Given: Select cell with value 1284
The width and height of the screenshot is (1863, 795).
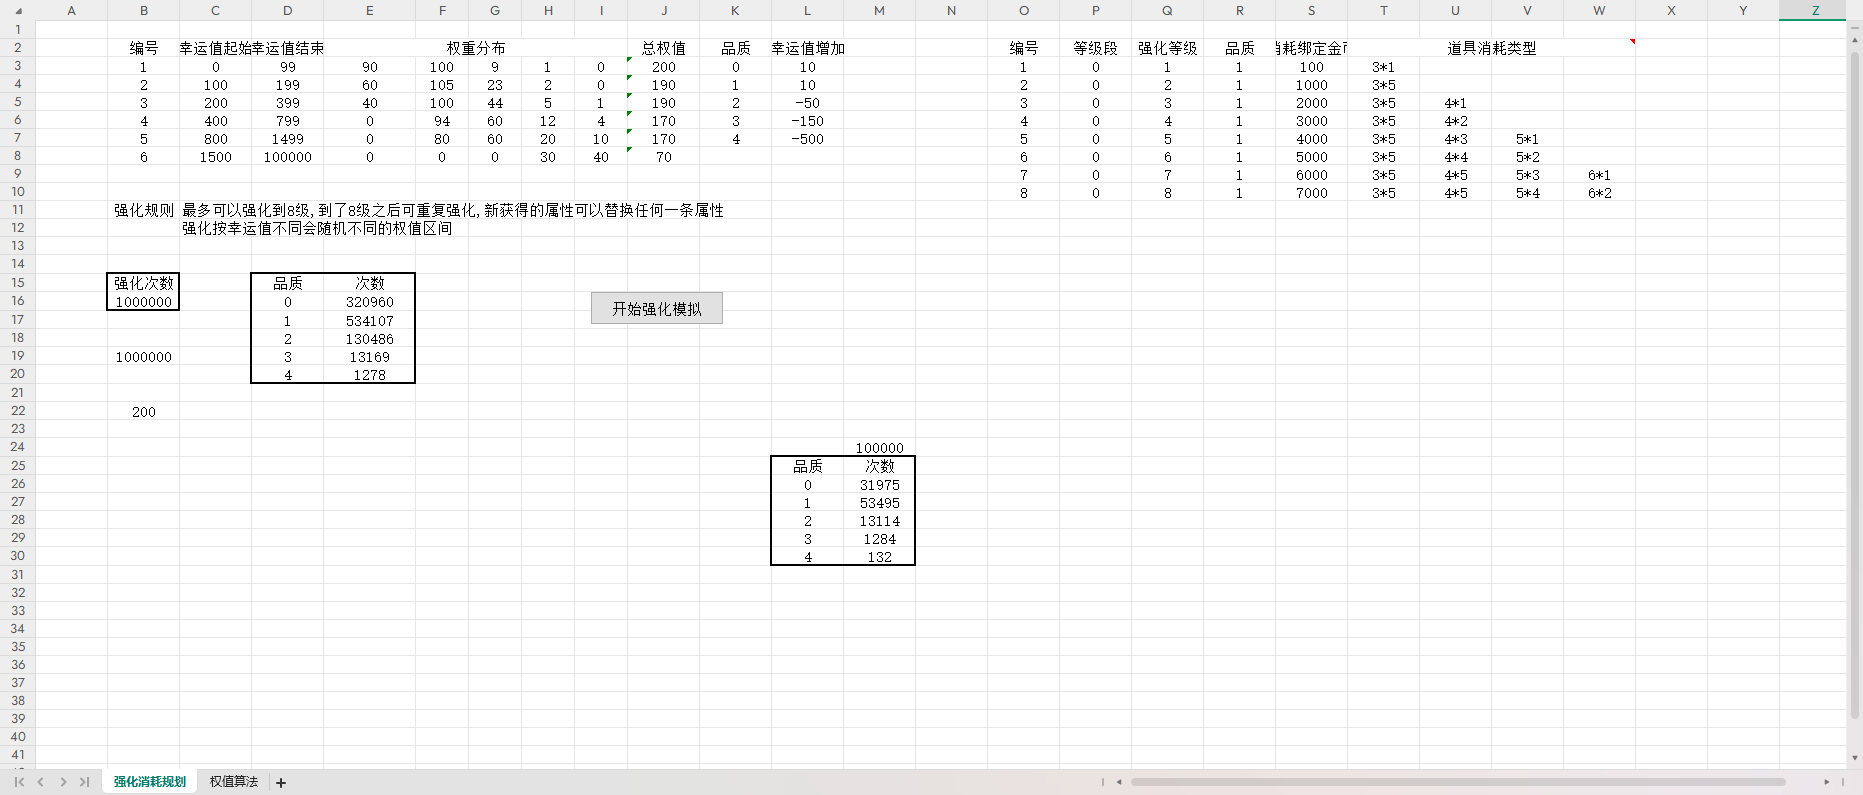Looking at the screenshot, I should pyautogui.click(x=879, y=539).
